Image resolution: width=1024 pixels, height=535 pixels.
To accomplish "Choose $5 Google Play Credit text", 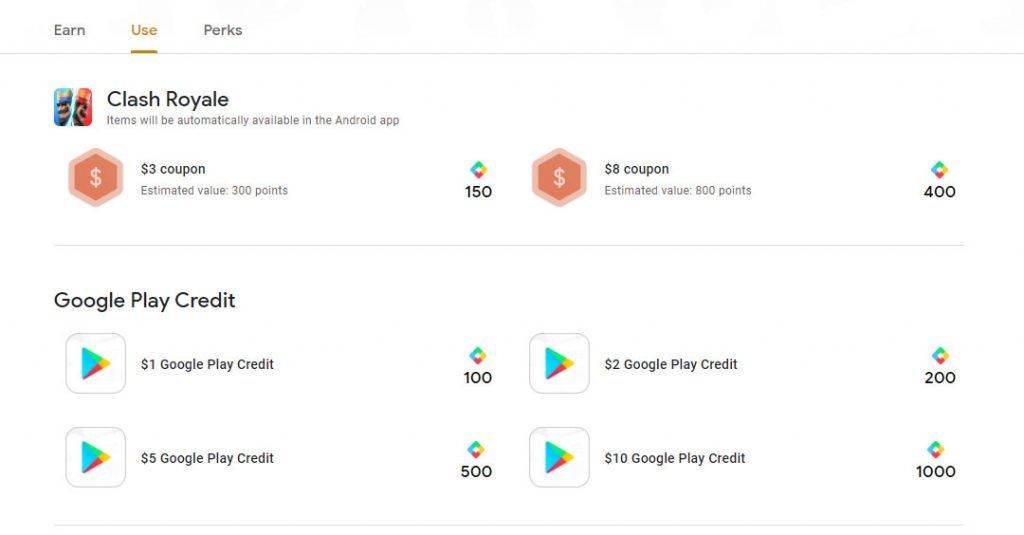I will (207, 458).
